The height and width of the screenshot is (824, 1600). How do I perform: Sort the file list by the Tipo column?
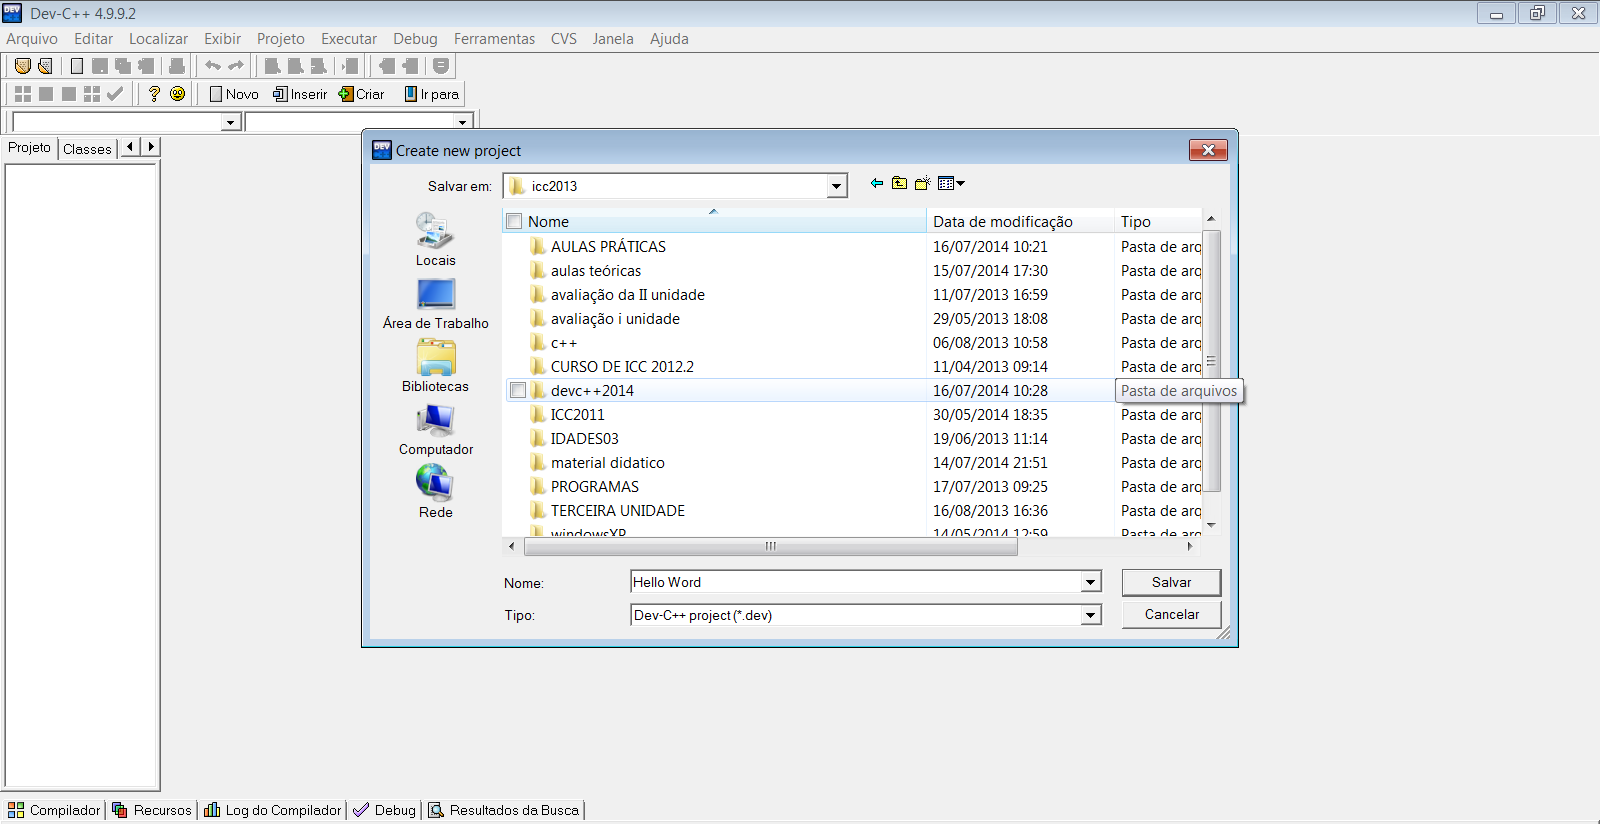tap(1158, 221)
